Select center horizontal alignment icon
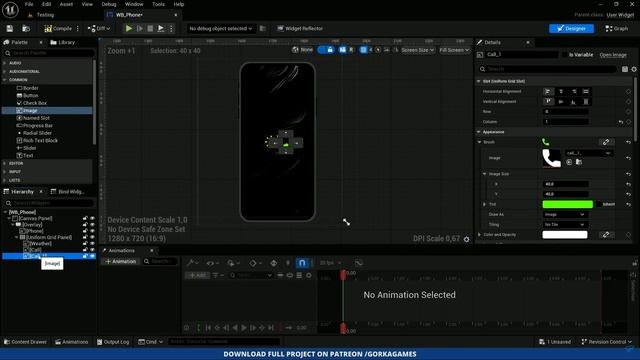640x360 pixels. [561, 91]
